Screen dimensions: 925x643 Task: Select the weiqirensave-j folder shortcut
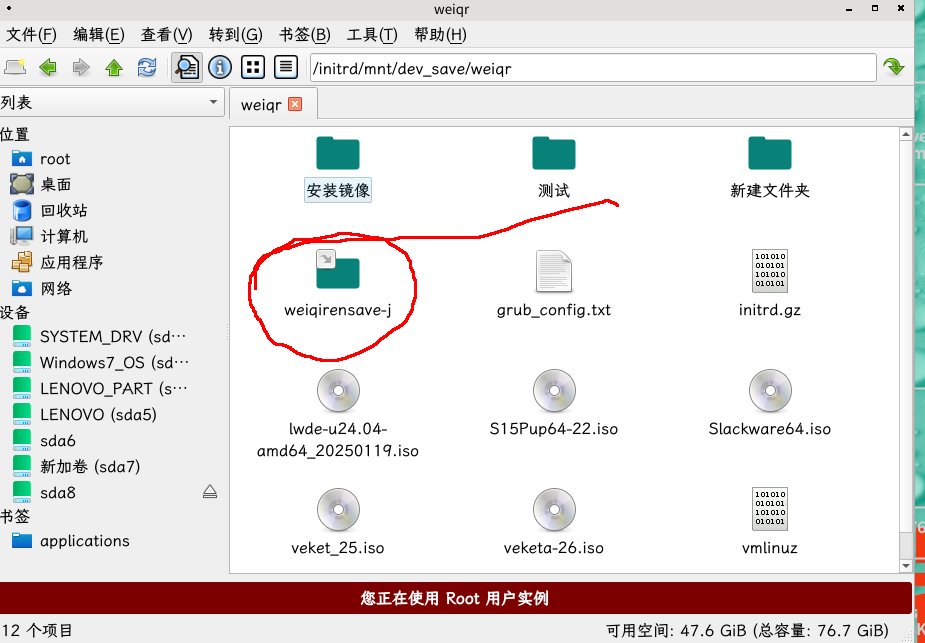[x=338, y=272]
